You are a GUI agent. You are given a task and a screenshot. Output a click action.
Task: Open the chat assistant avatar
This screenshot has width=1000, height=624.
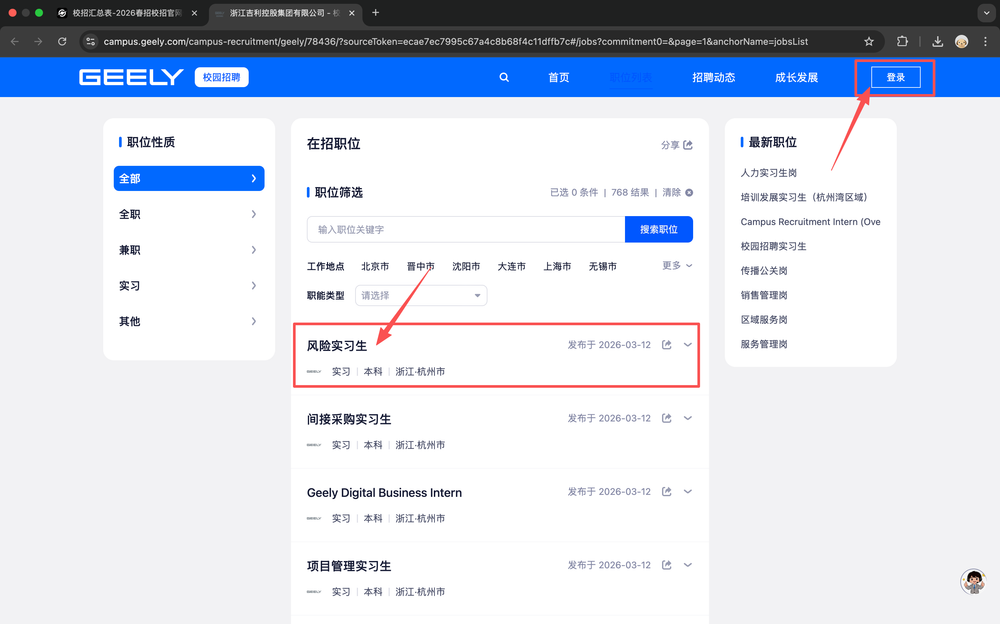tap(973, 582)
